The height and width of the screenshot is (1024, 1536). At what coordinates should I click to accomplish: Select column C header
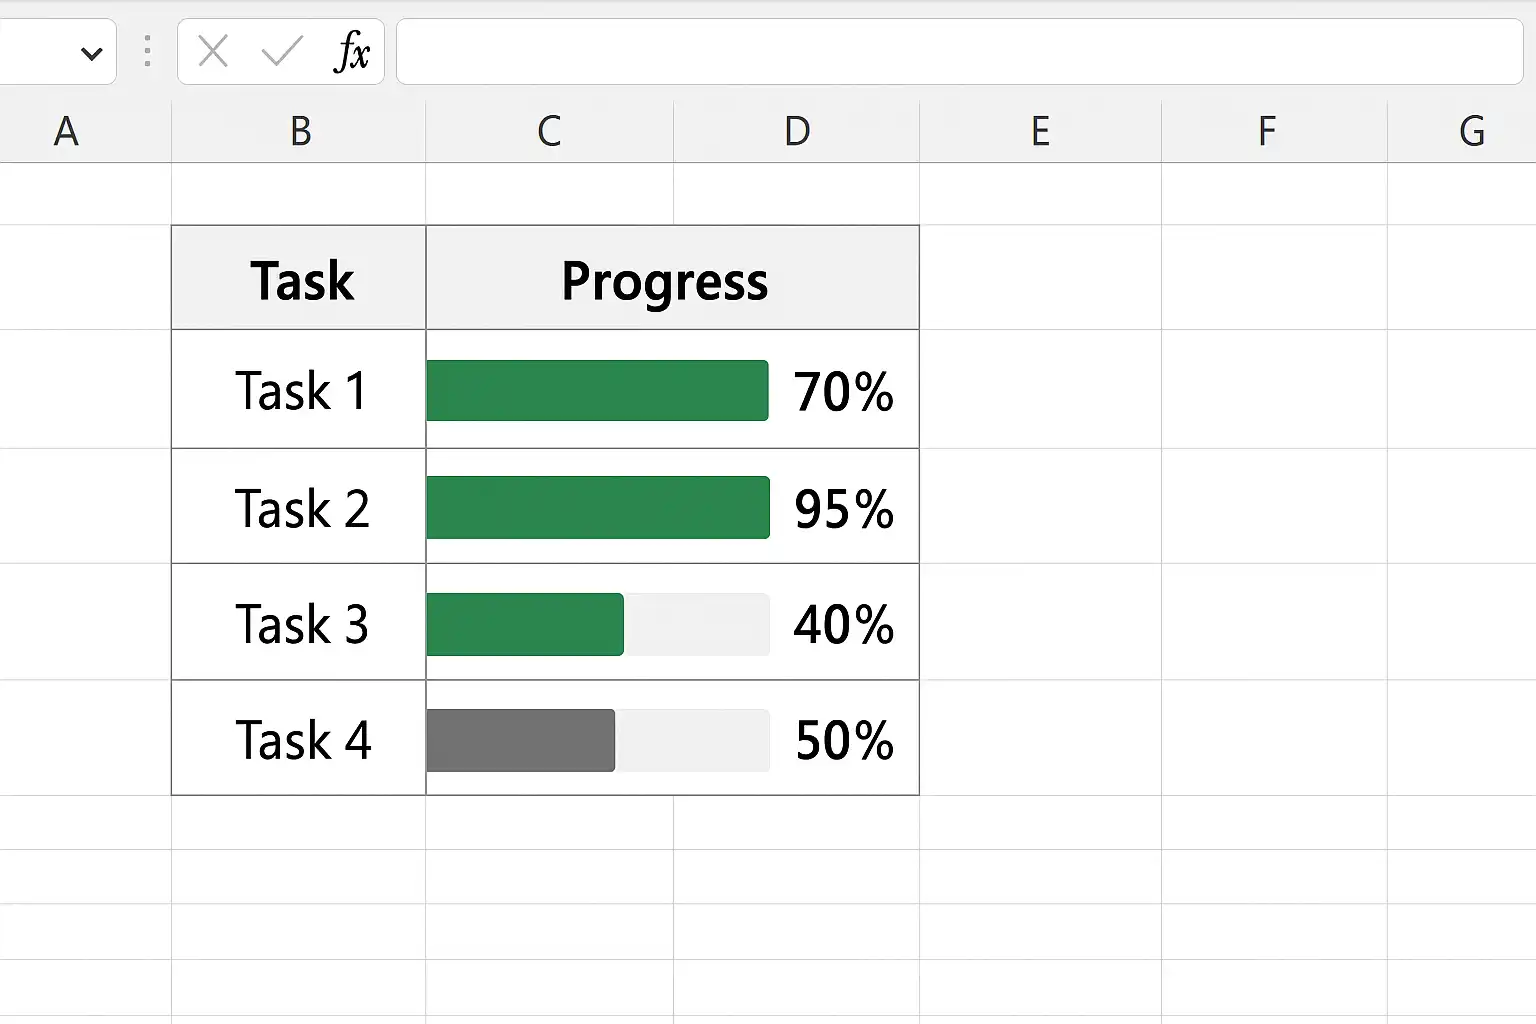(549, 131)
